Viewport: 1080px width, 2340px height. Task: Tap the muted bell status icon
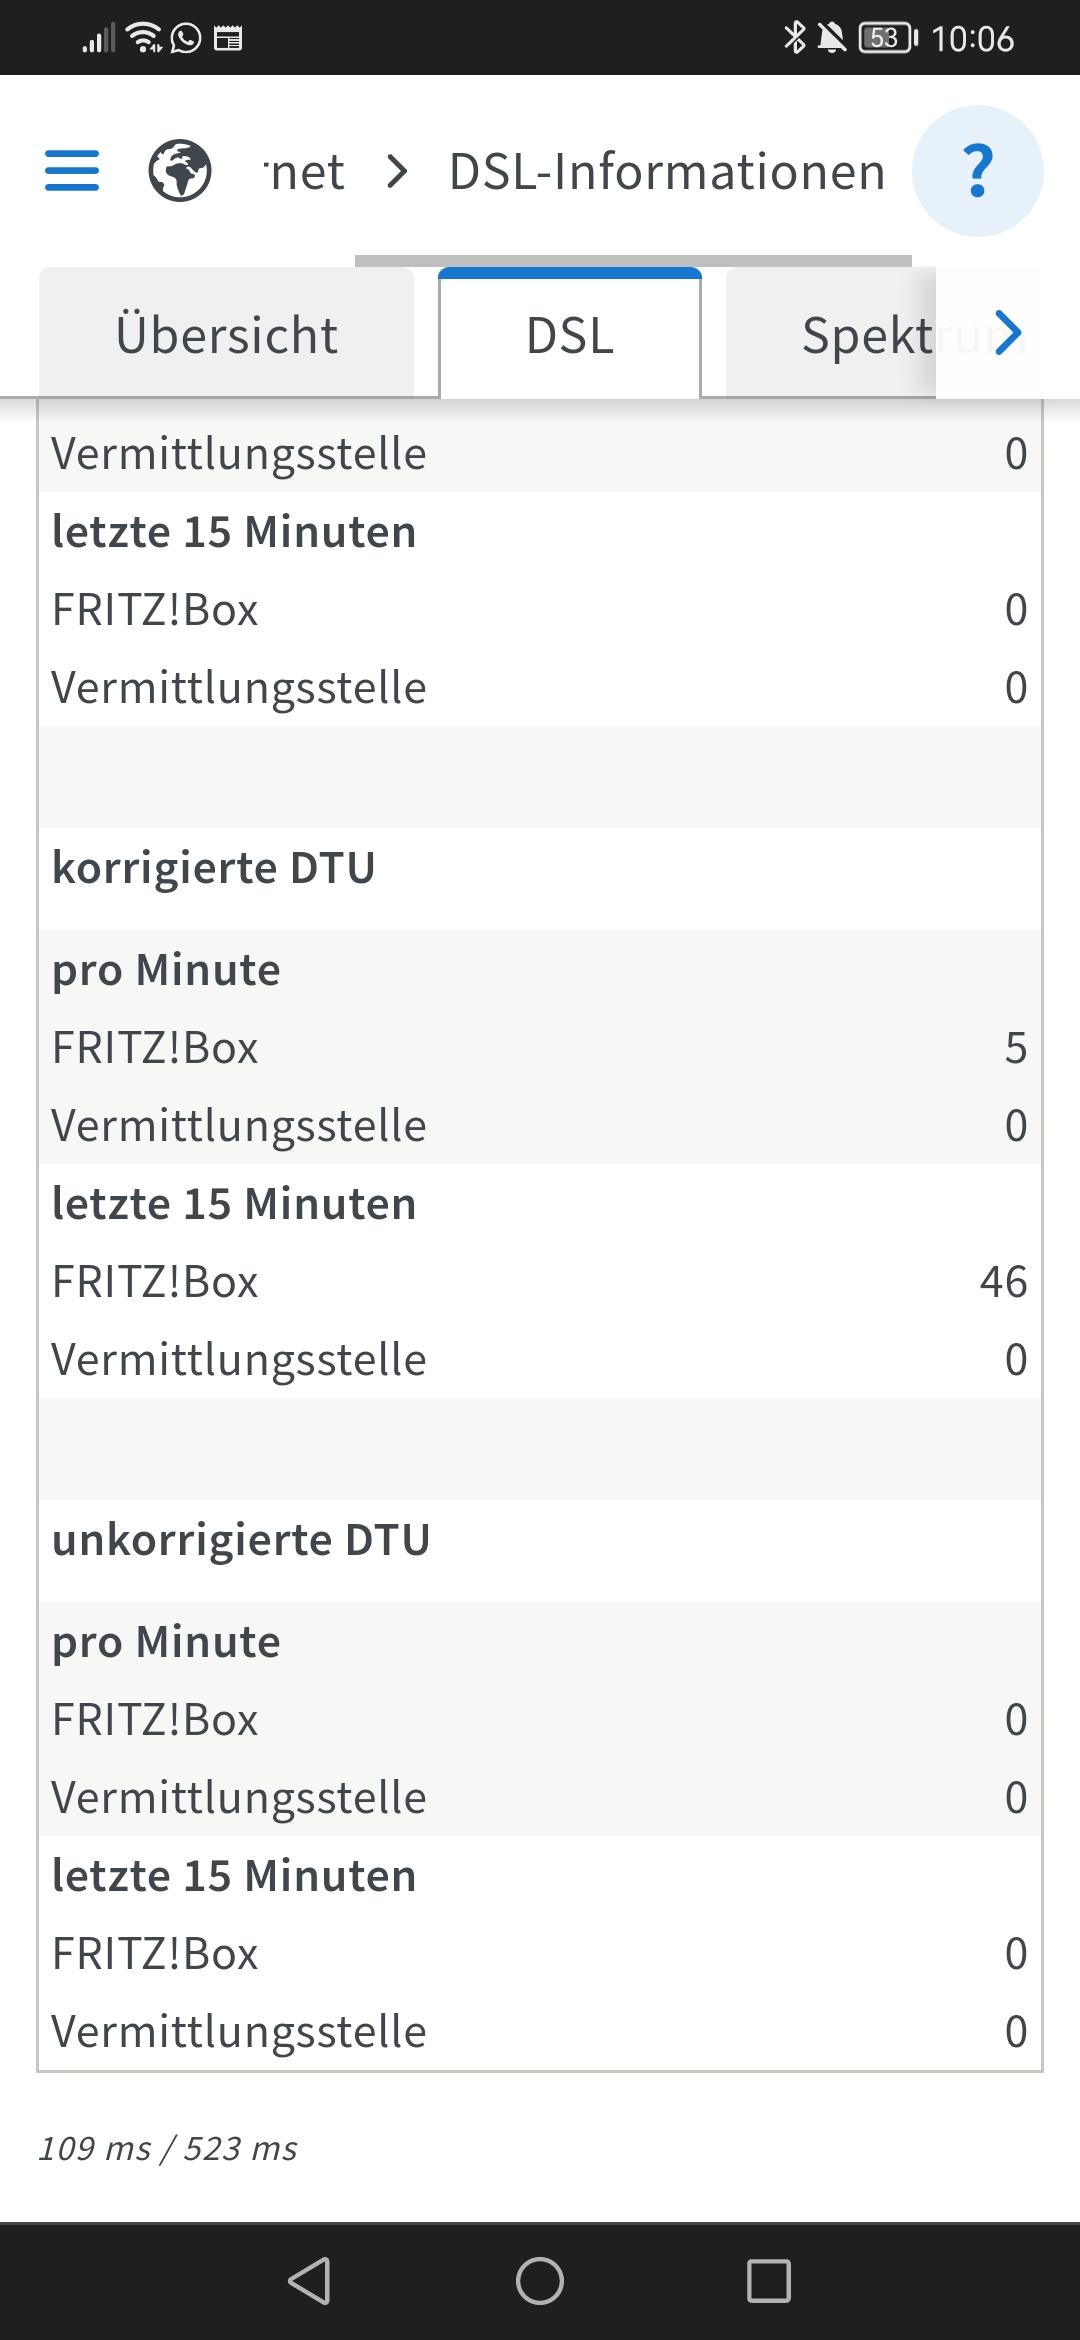click(x=831, y=38)
